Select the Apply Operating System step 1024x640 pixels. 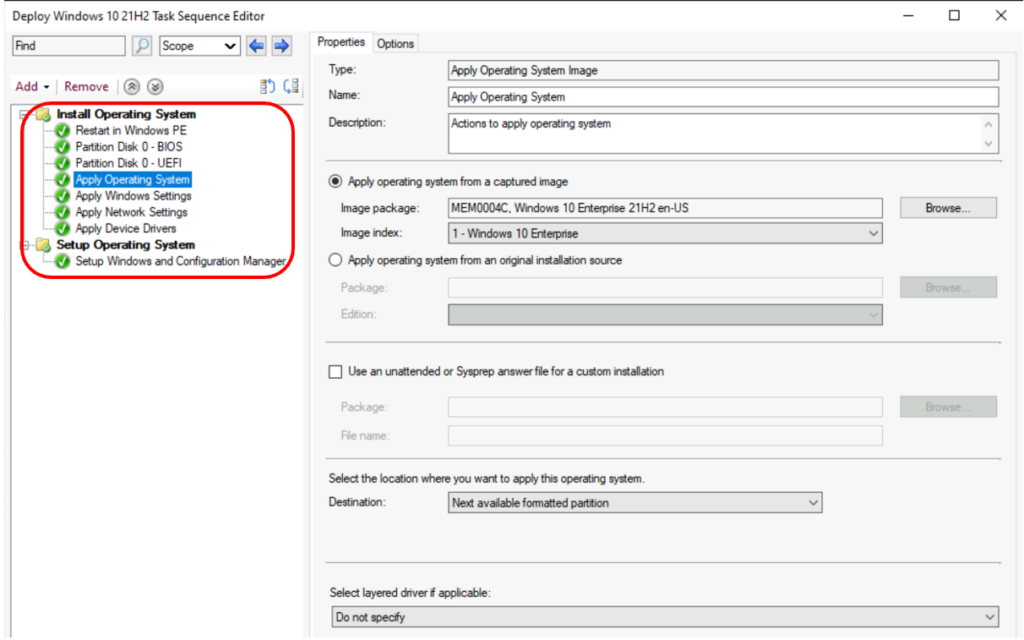133,180
